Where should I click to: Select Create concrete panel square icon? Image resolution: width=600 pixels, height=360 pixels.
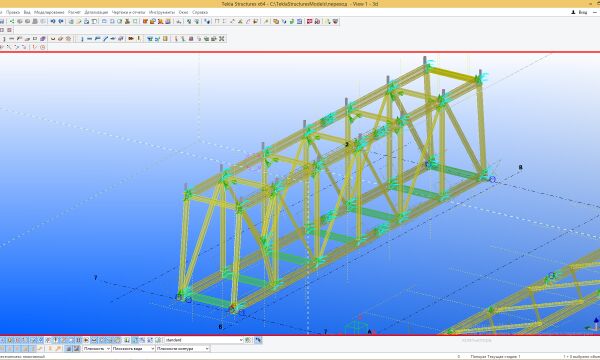[x=35, y=39]
